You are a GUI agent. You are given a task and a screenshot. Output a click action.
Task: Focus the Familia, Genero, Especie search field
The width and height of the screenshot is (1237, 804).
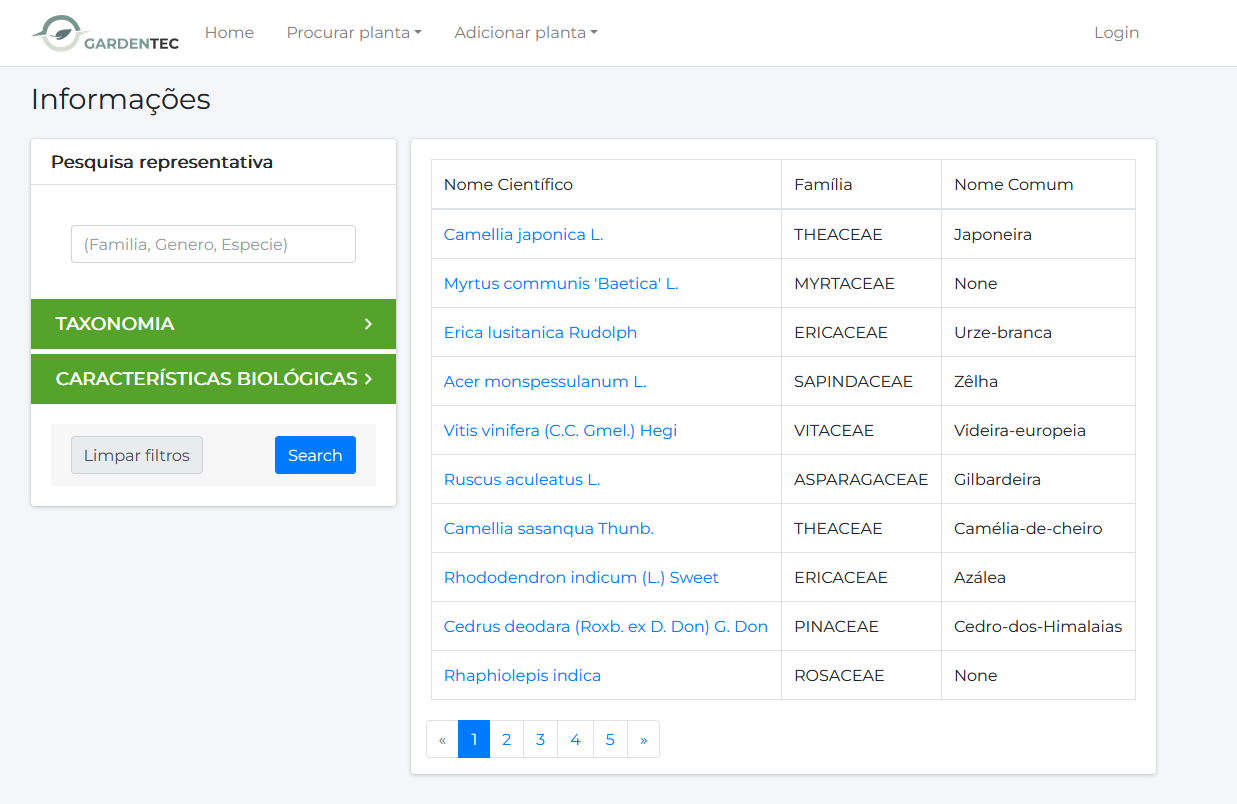213,244
